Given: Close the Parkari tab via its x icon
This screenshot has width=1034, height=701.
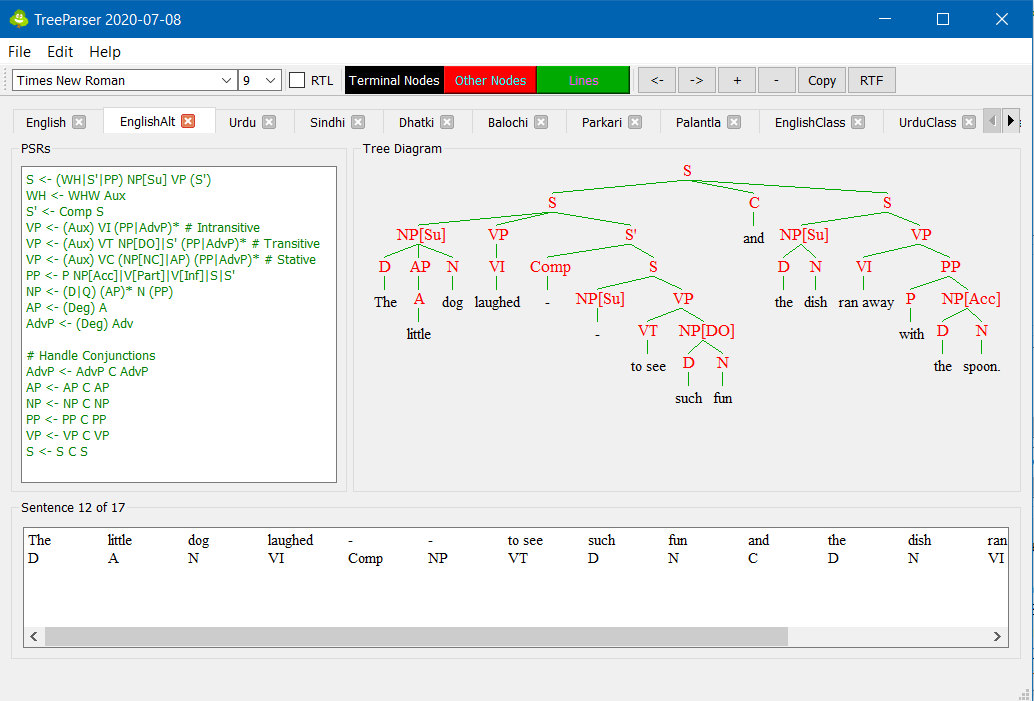Looking at the screenshot, I should (635, 121).
